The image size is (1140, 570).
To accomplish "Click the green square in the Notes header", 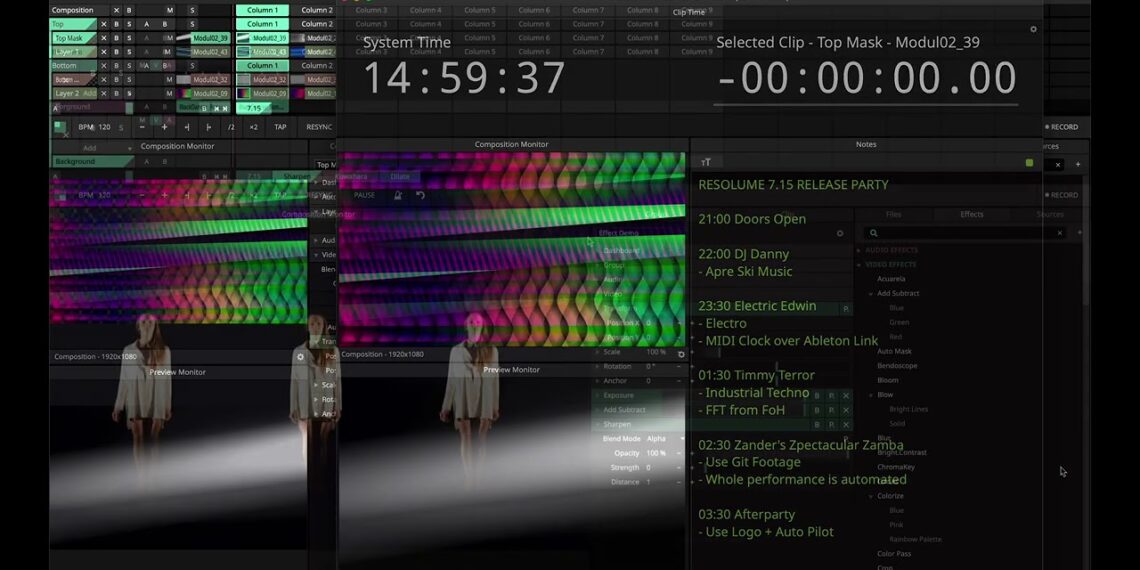I will click(x=1029, y=163).
